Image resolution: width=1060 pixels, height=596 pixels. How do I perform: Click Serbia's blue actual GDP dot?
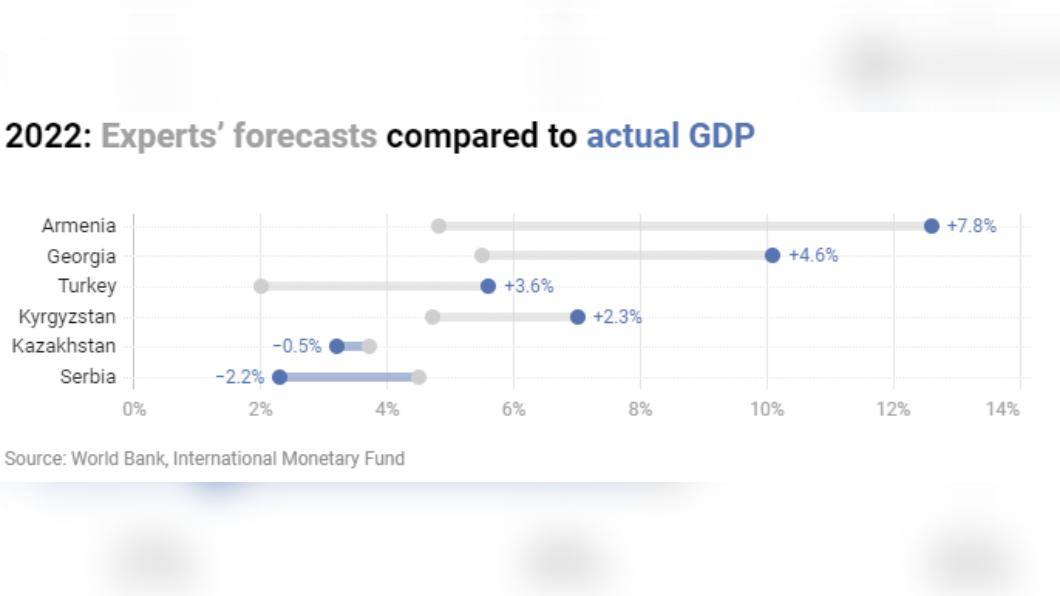click(x=280, y=377)
